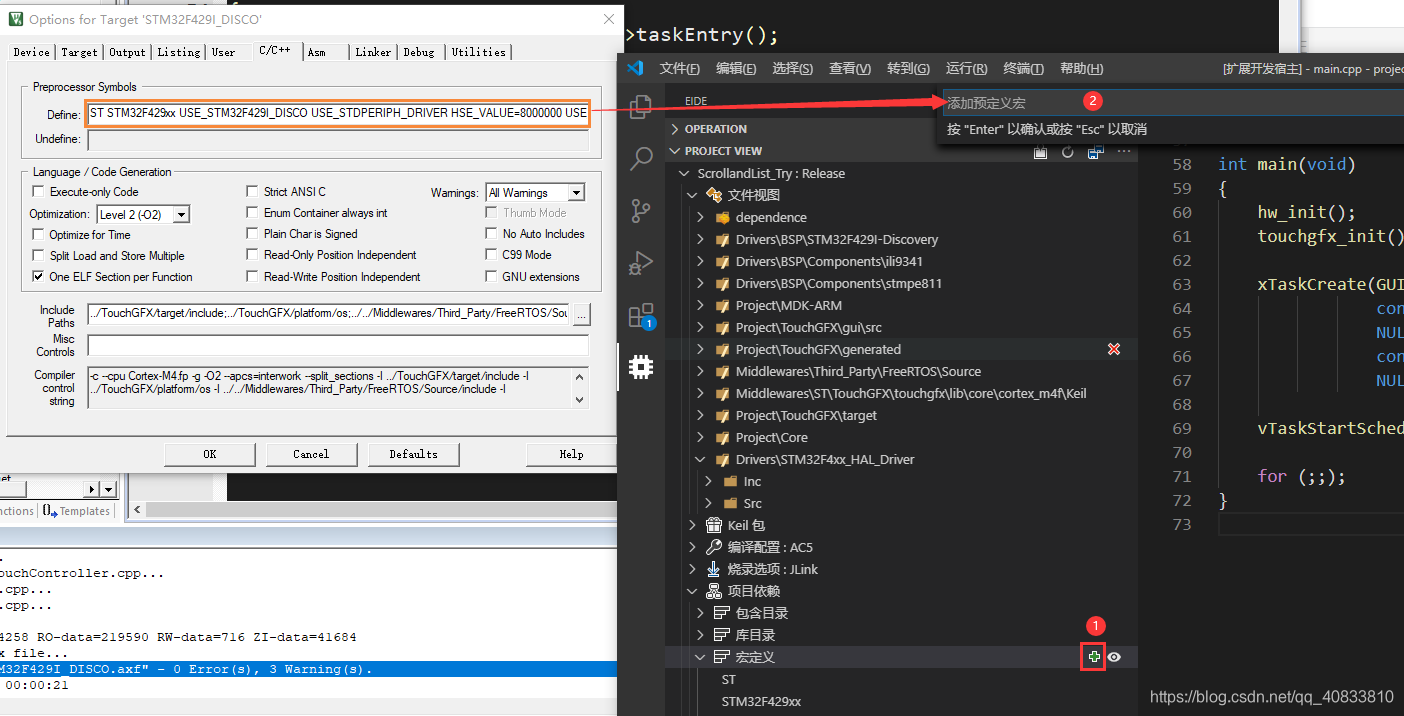This screenshot has height=716, width=1404.
Task: Click the Inc folder icon
Action: pyautogui.click(x=730, y=481)
